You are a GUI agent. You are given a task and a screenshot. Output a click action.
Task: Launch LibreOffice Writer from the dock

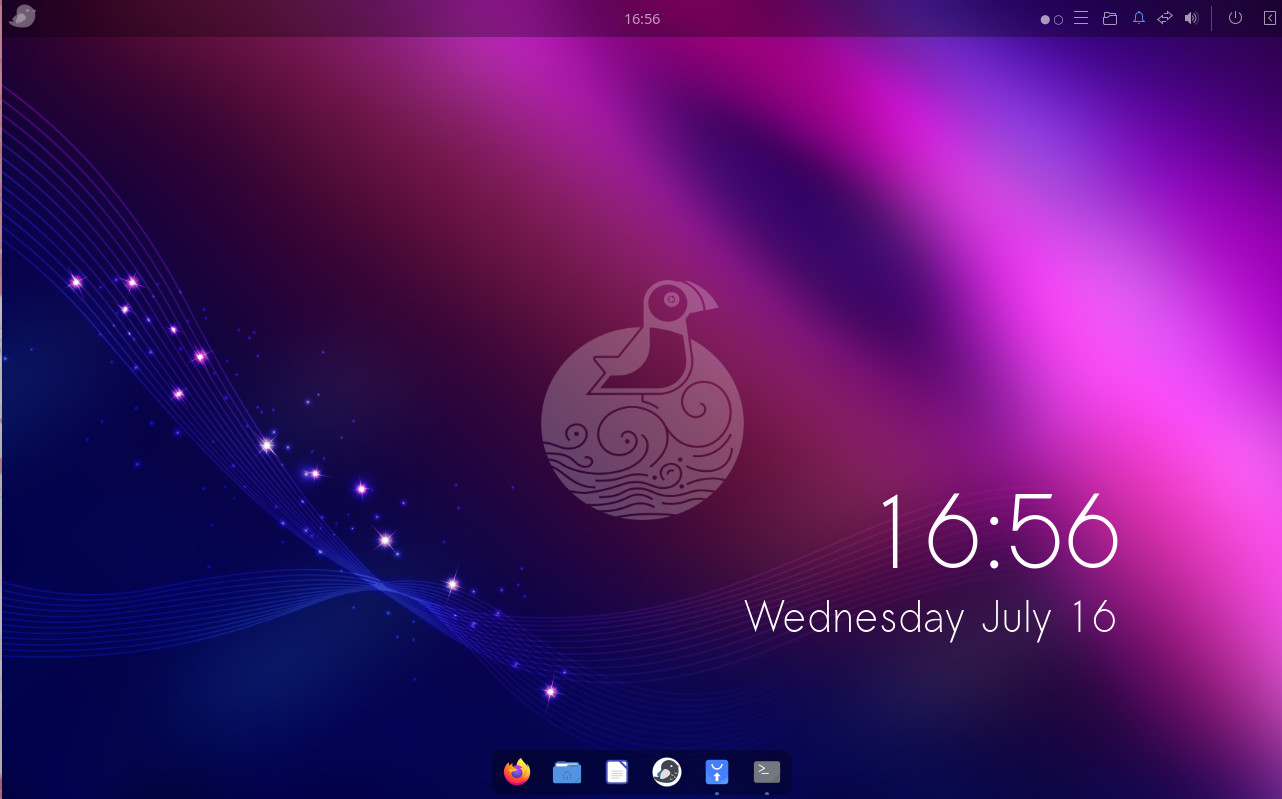[x=617, y=772]
